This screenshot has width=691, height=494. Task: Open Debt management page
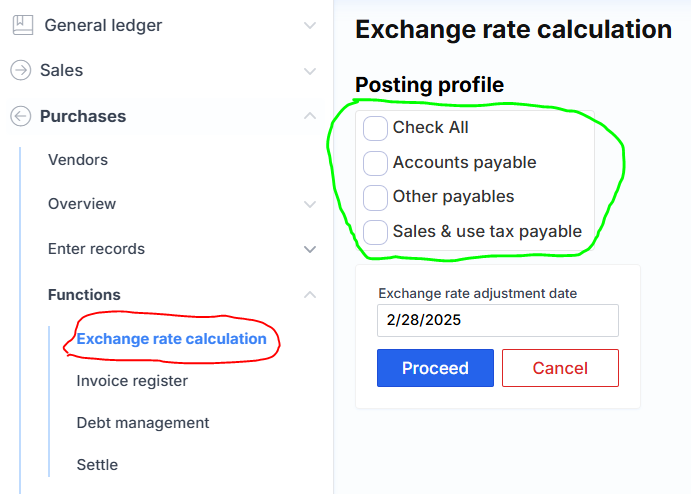click(x=143, y=423)
